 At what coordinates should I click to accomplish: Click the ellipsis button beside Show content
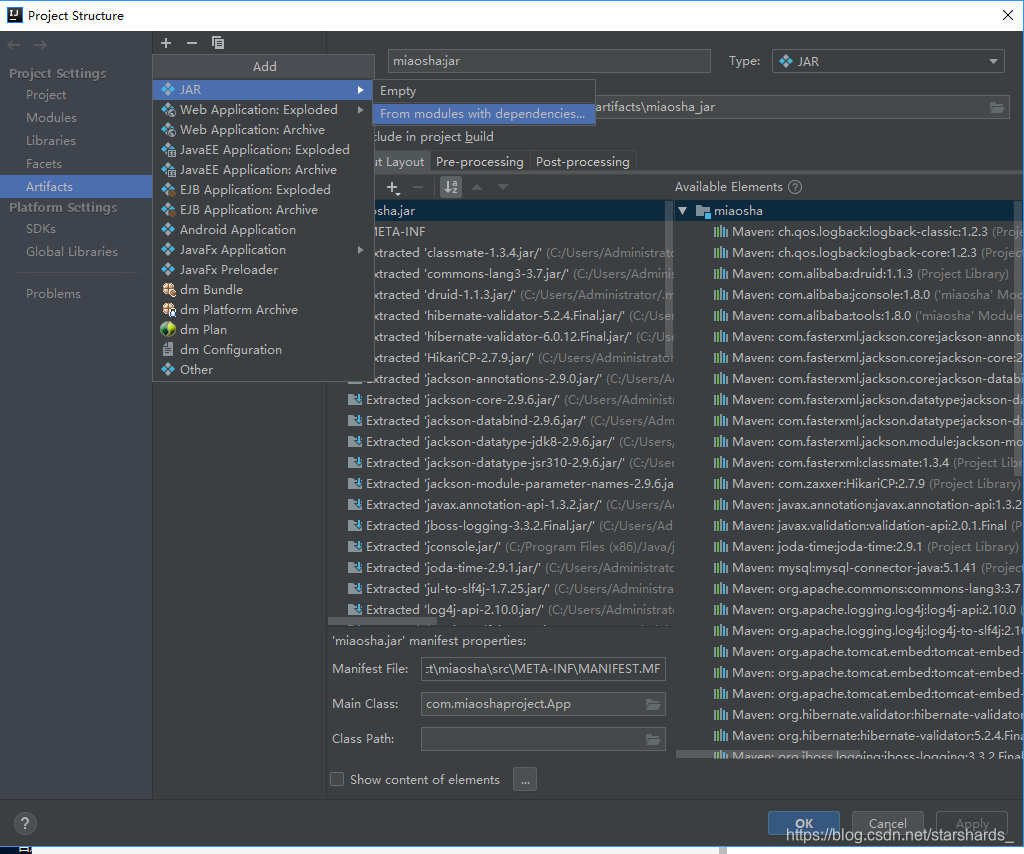pyautogui.click(x=525, y=779)
